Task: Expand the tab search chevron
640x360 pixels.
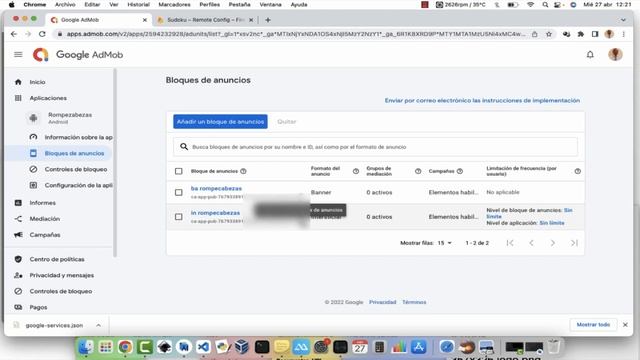Action: [623, 20]
